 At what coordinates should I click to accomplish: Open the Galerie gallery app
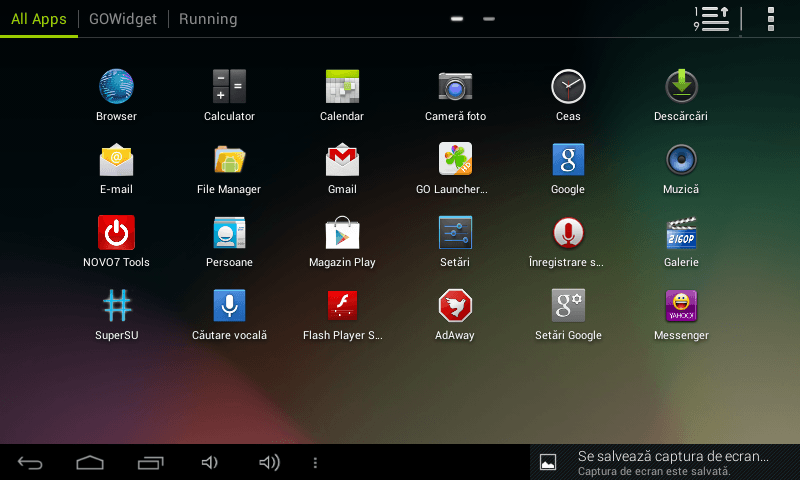pos(681,233)
